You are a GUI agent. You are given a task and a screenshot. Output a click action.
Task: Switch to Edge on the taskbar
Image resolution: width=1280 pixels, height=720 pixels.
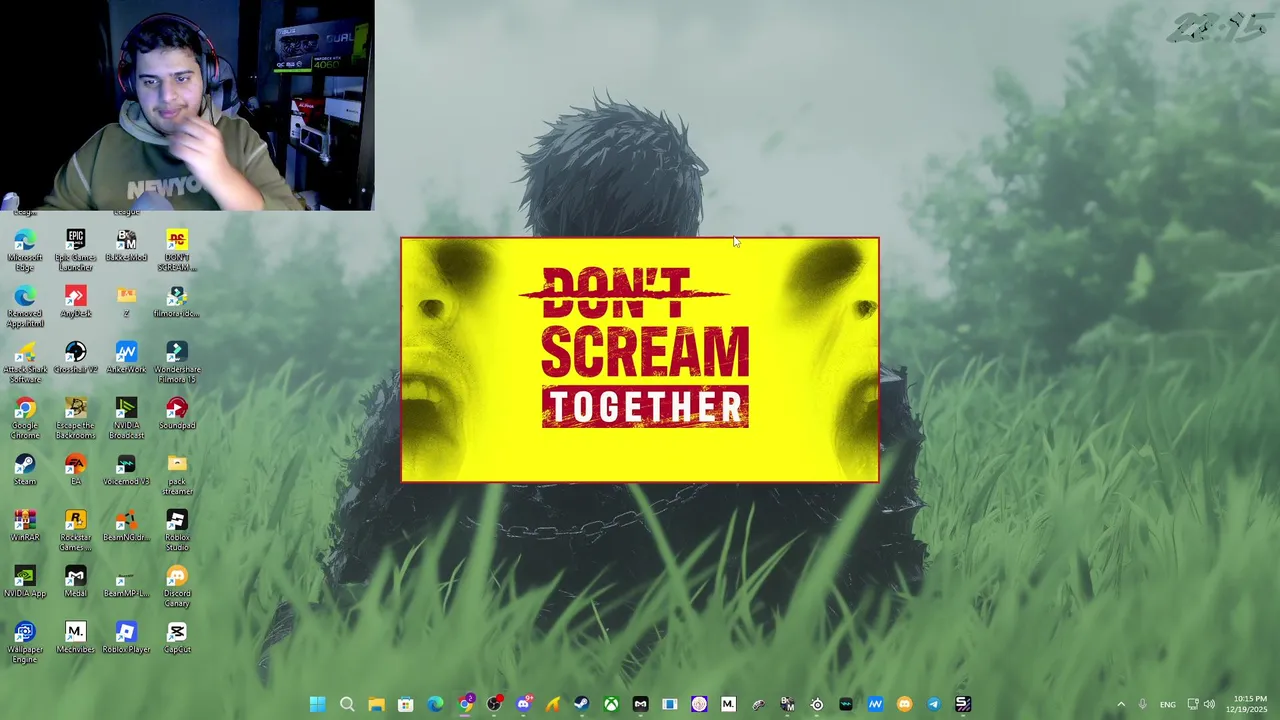(x=435, y=704)
